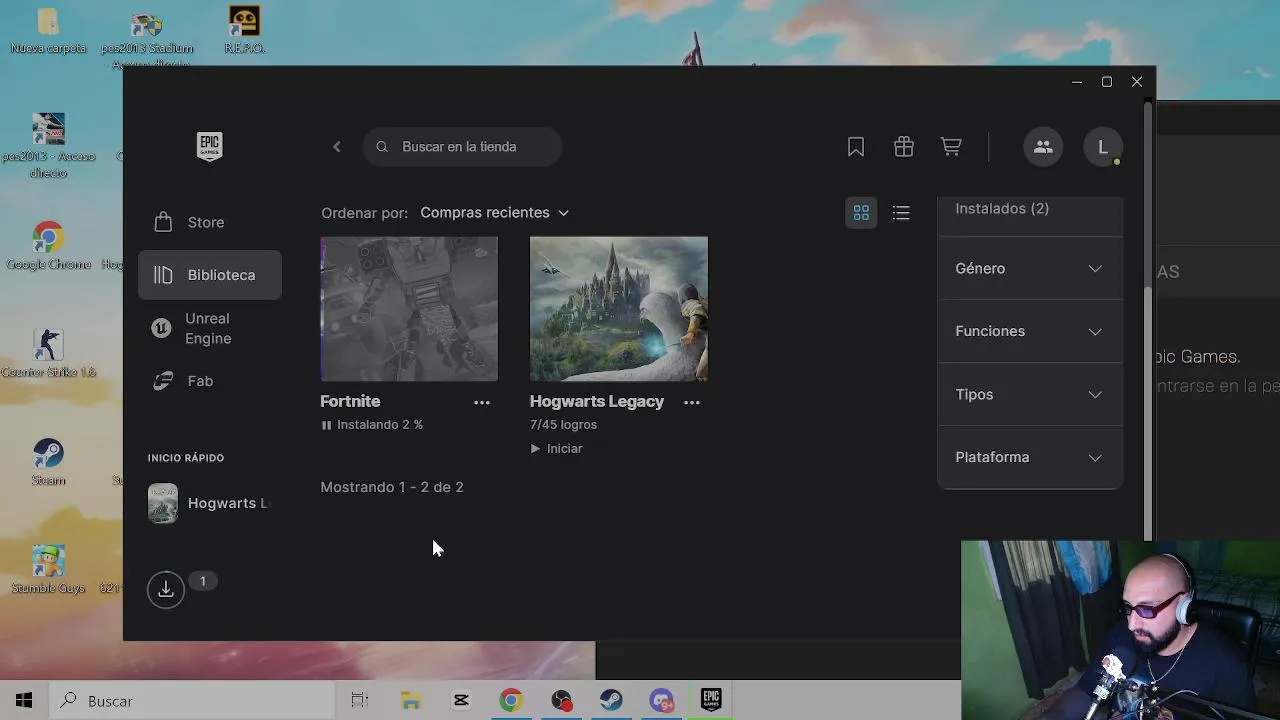Open the downloads icon in sidebar
Image resolution: width=1280 pixels, height=720 pixels.
point(166,590)
